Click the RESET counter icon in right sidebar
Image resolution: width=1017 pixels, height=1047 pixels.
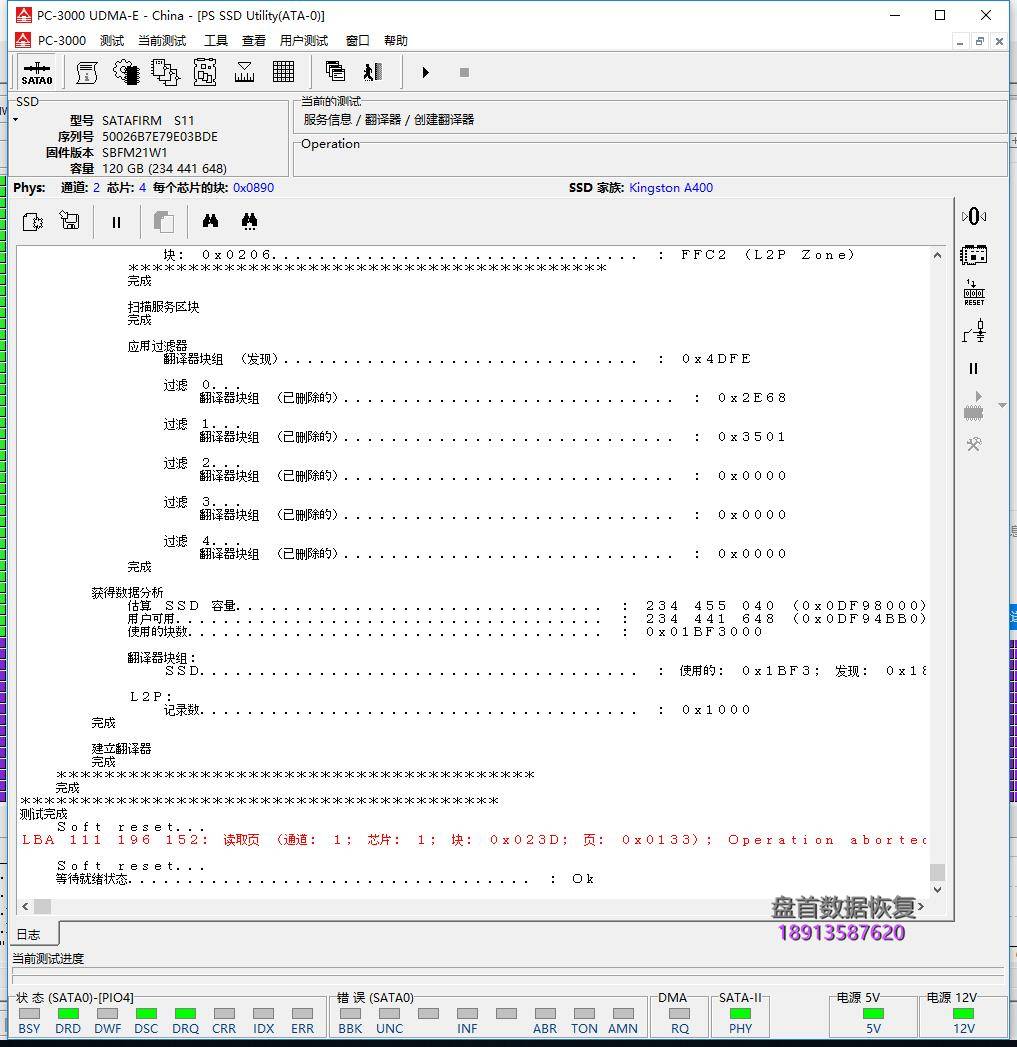tap(974, 292)
